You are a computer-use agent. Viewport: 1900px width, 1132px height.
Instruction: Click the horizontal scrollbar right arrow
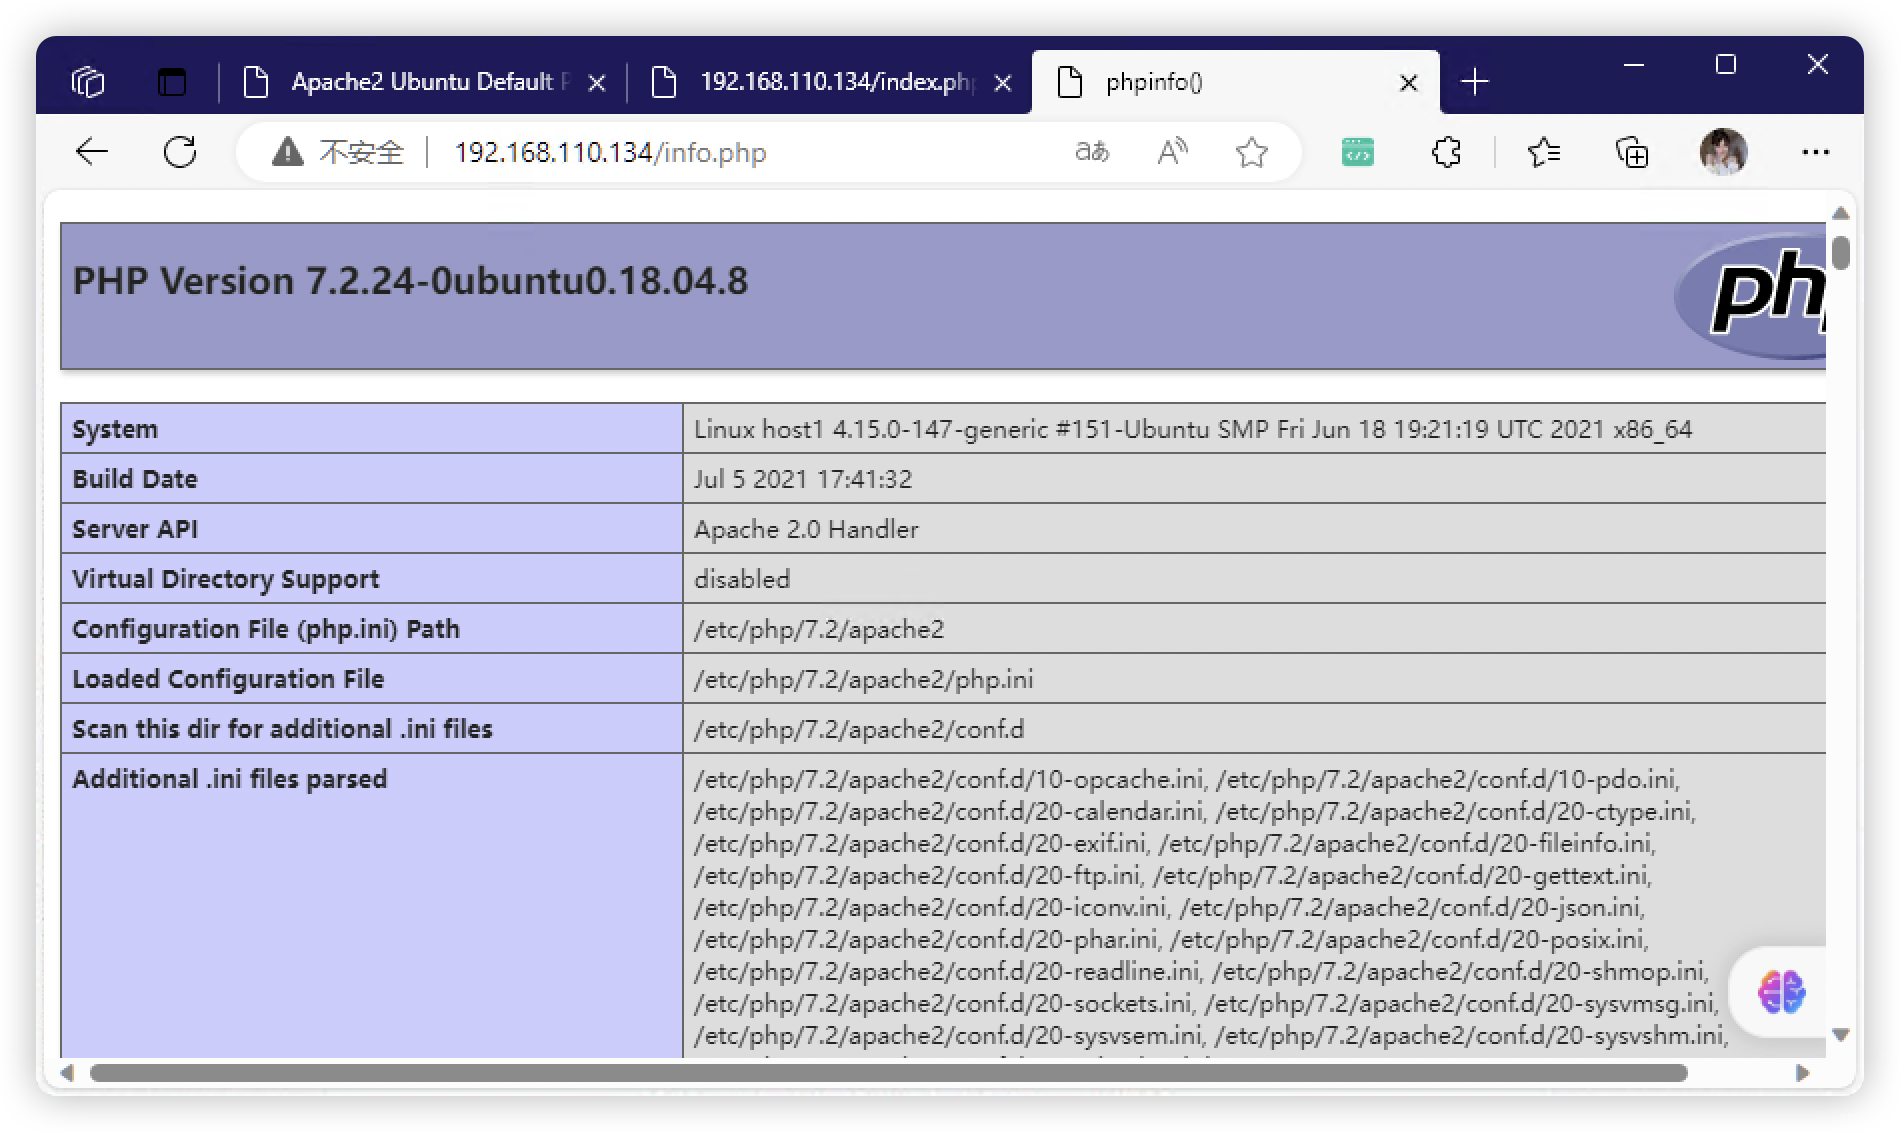click(x=1802, y=1073)
